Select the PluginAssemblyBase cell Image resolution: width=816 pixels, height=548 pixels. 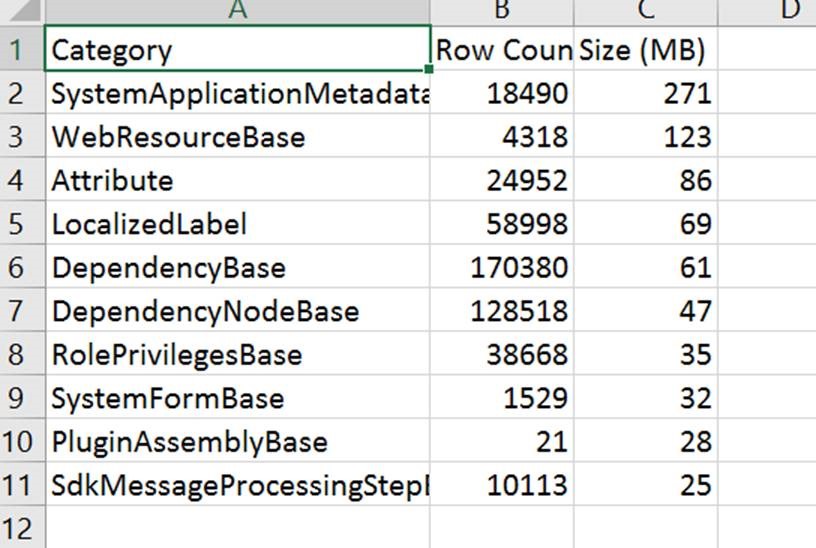point(237,442)
